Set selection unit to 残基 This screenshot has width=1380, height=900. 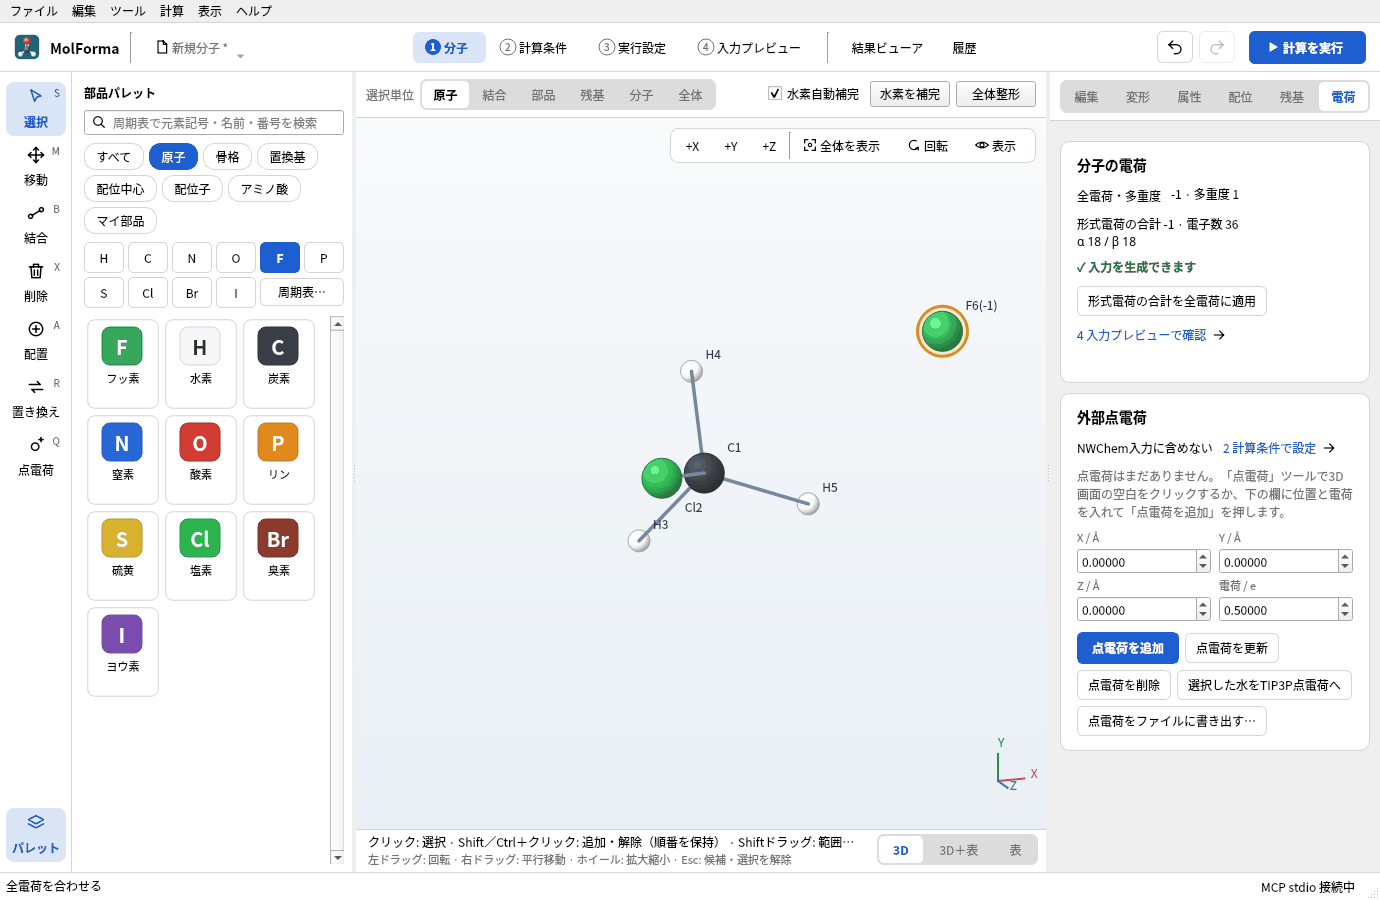592,95
